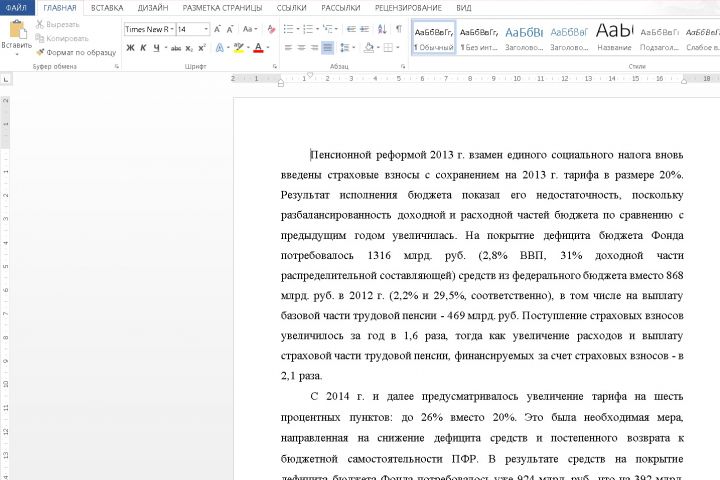The width and height of the screenshot is (720, 480).
Task: Click the shading paint bucket icon
Action: click(x=369, y=48)
